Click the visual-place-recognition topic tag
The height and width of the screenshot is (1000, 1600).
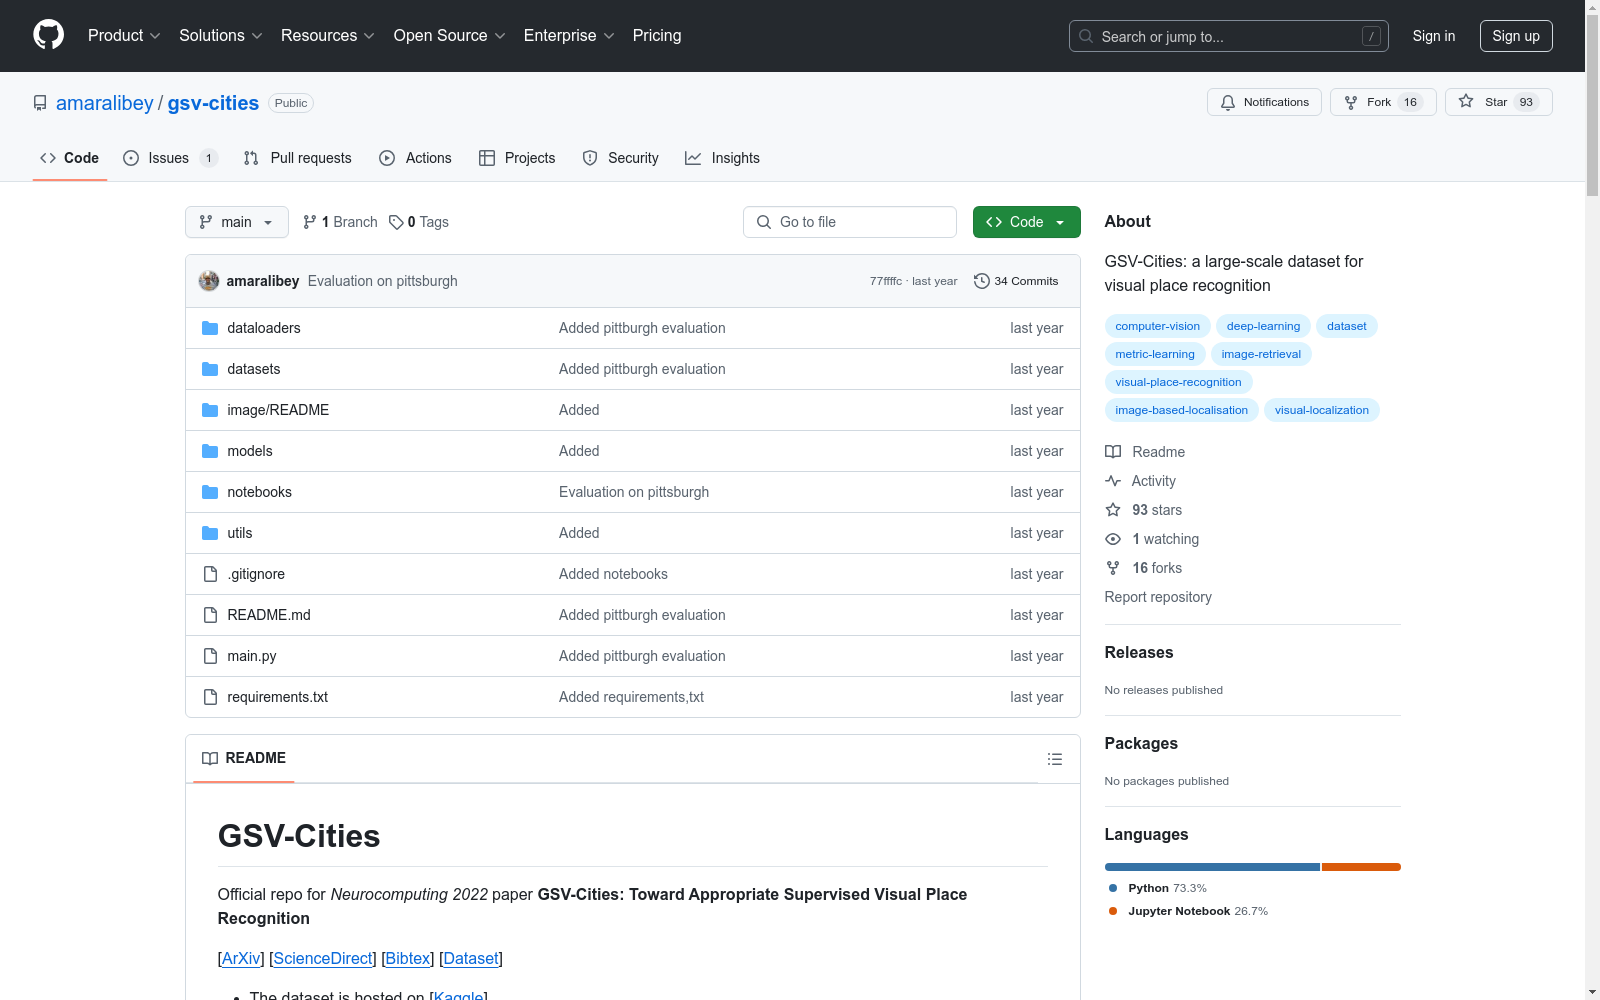1178,382
